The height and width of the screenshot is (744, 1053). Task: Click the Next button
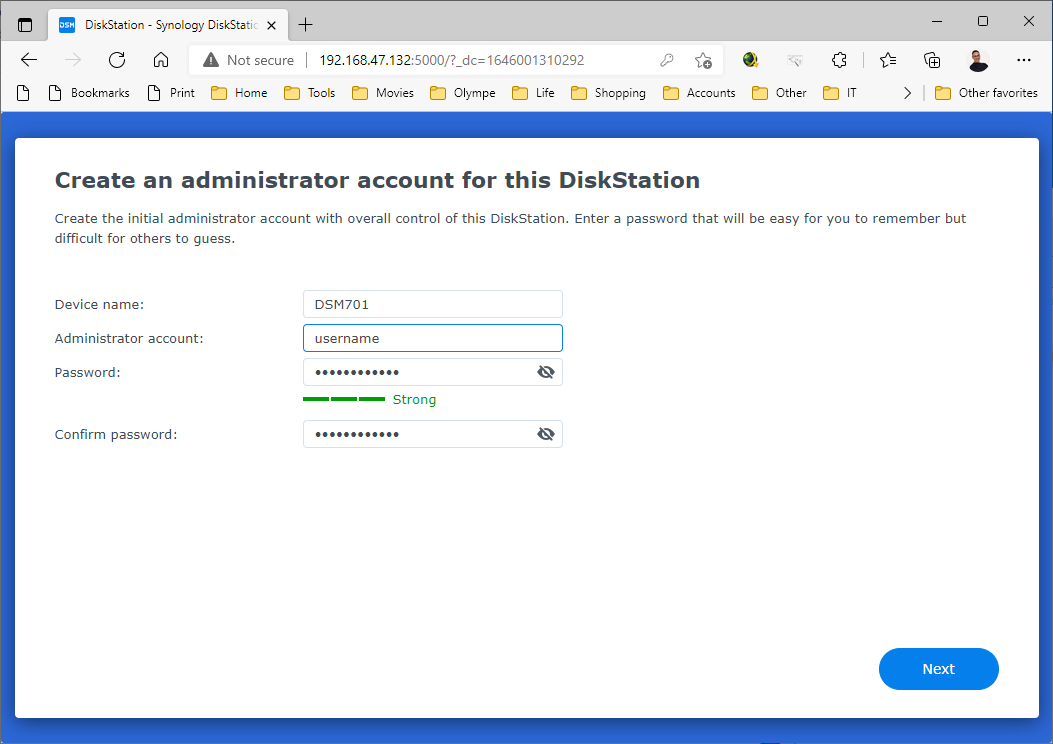[x=938, y=669]
